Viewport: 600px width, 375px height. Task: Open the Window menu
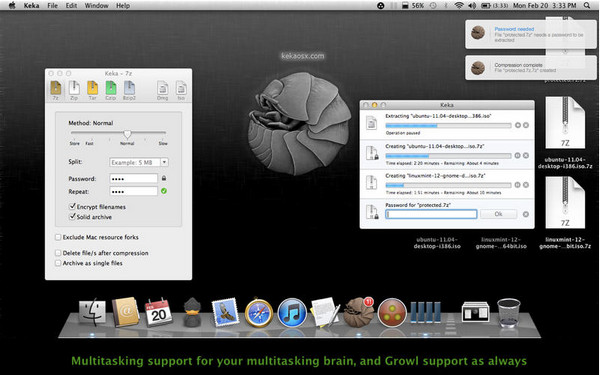pos(96,5)
